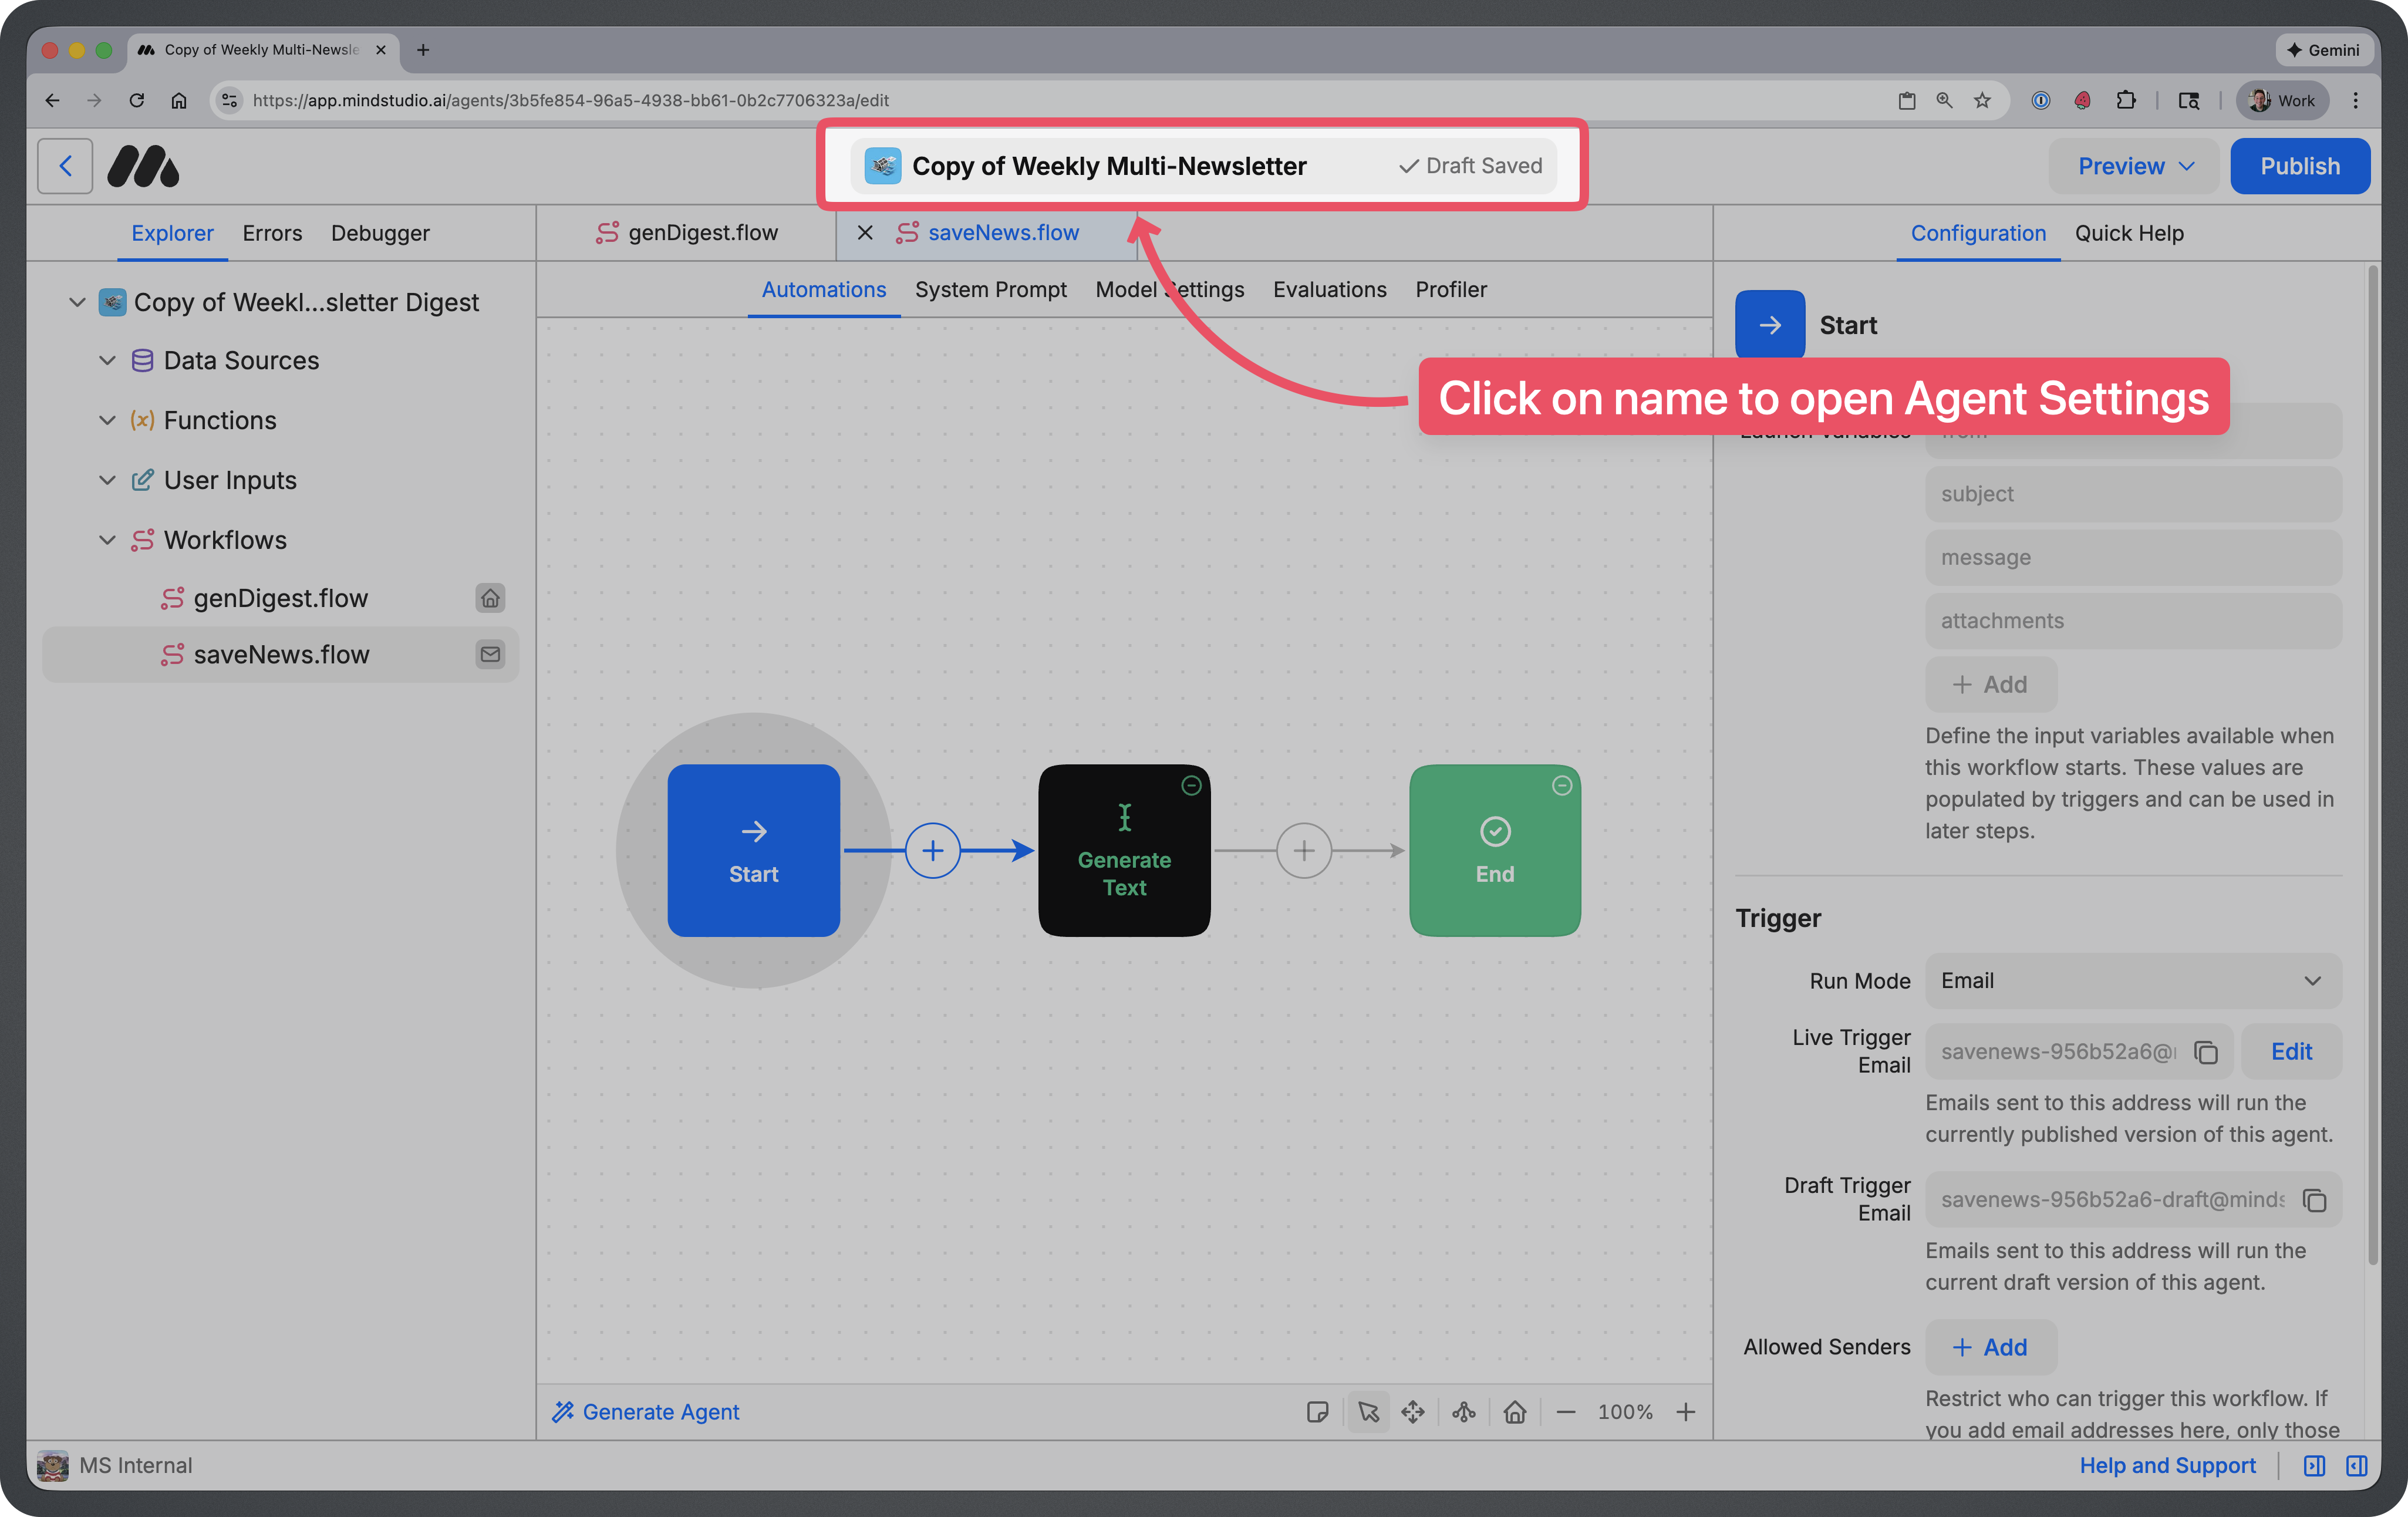Screen dimensions: 2408x1517
Task: Click the sticky note icon in canvas toolbar
Action: pos(1318,1412)
